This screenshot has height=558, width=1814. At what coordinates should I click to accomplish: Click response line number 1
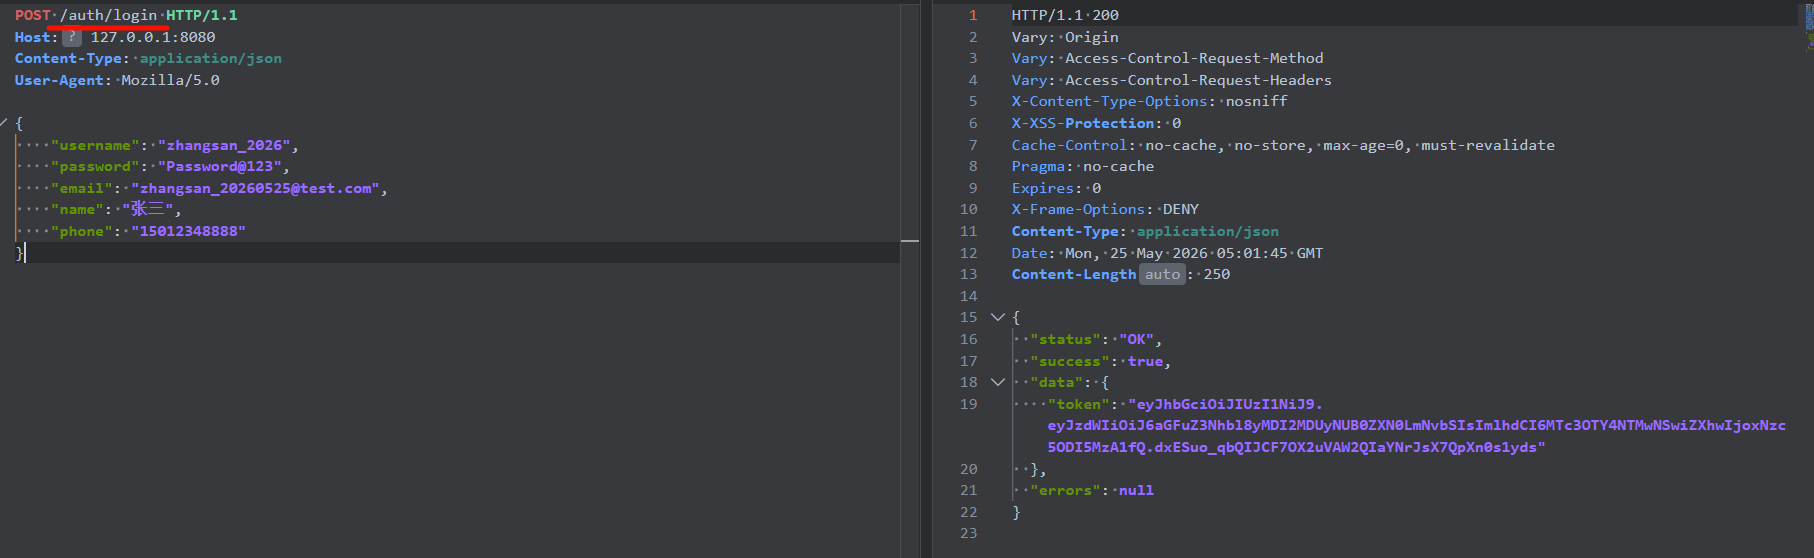(972, 15)
